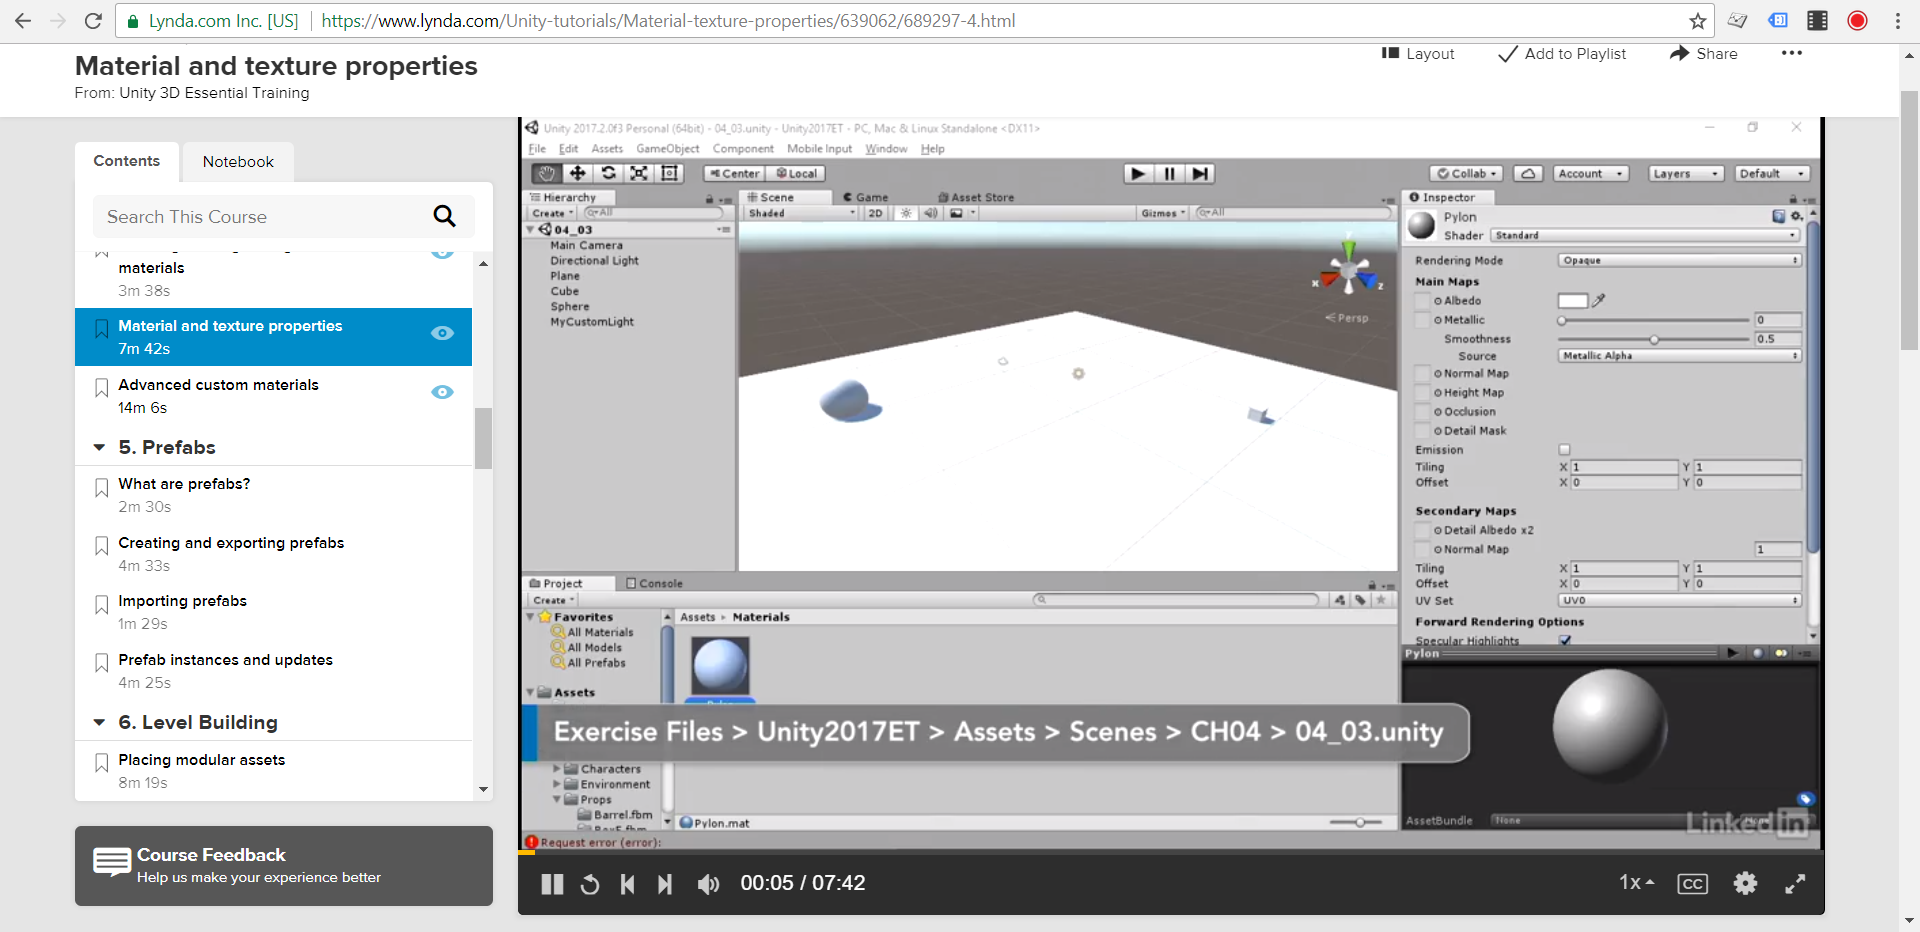
Task: Bookmark What are prefabs? video
Action: click(101, 487)
